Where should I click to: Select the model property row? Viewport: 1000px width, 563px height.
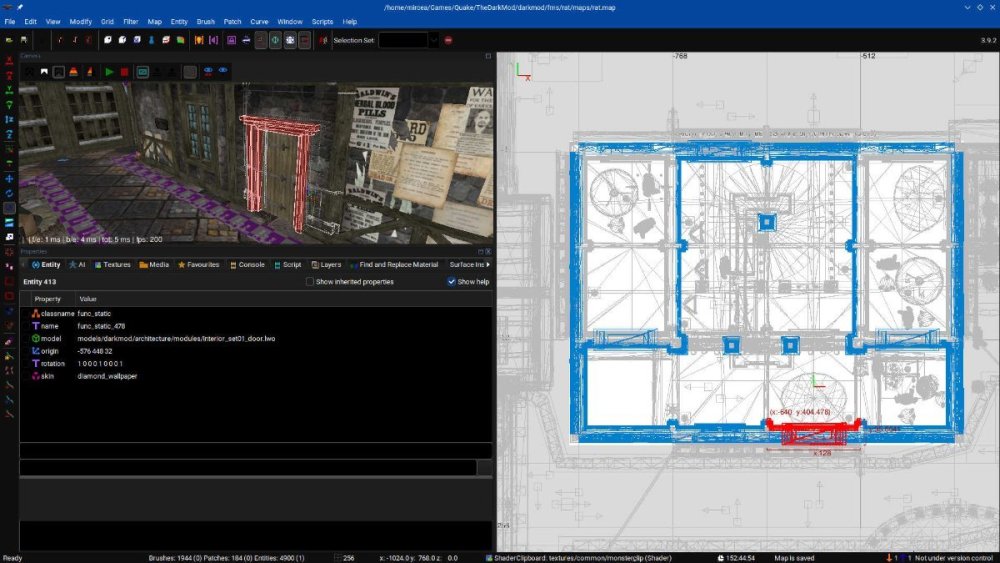tap(256, 339)
